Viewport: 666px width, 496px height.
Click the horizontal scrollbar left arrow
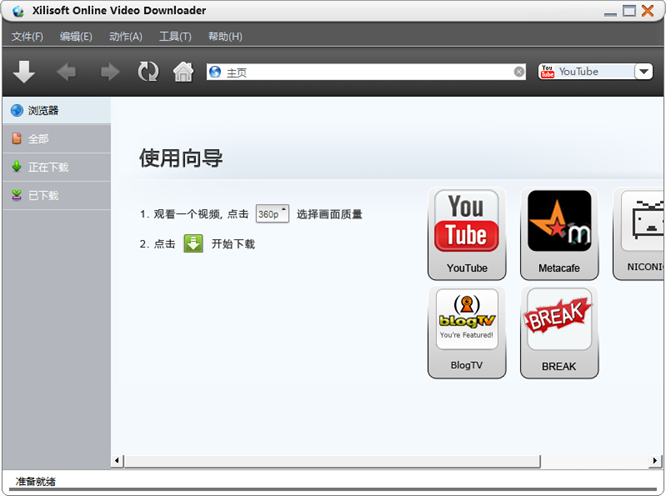coord(118,461)
